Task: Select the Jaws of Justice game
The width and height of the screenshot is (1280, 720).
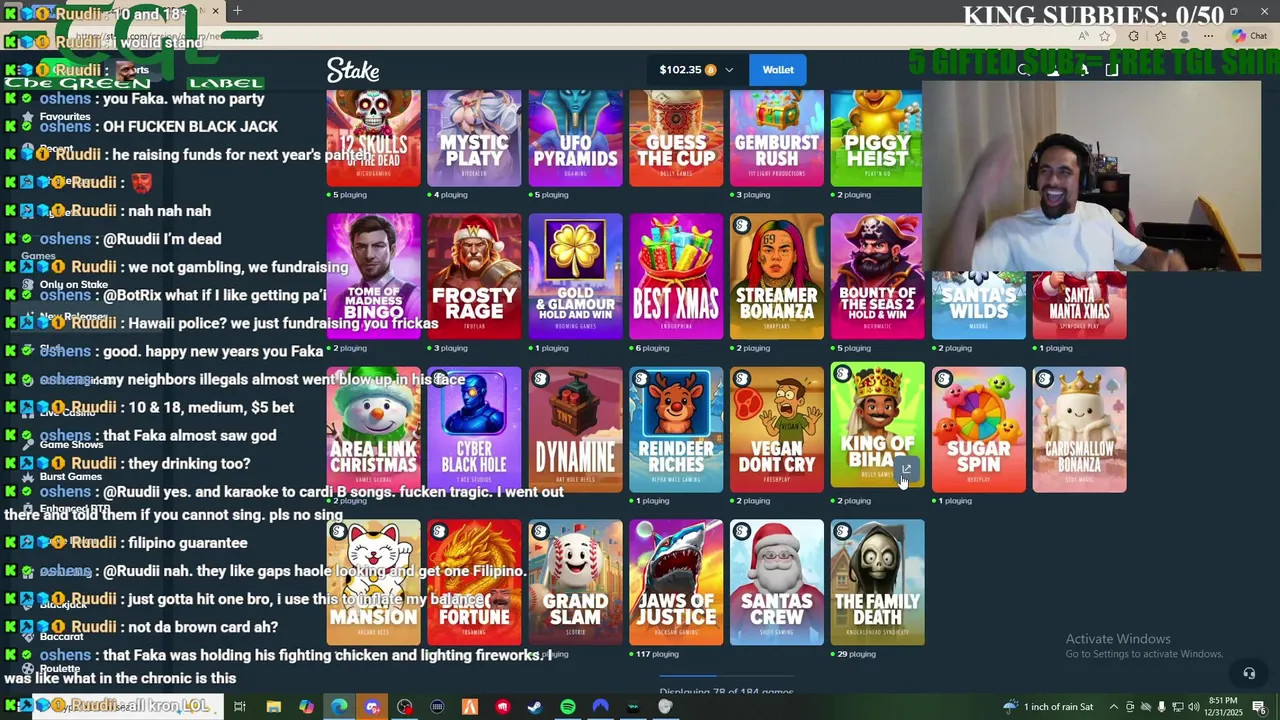Action: tap(676, 582)
